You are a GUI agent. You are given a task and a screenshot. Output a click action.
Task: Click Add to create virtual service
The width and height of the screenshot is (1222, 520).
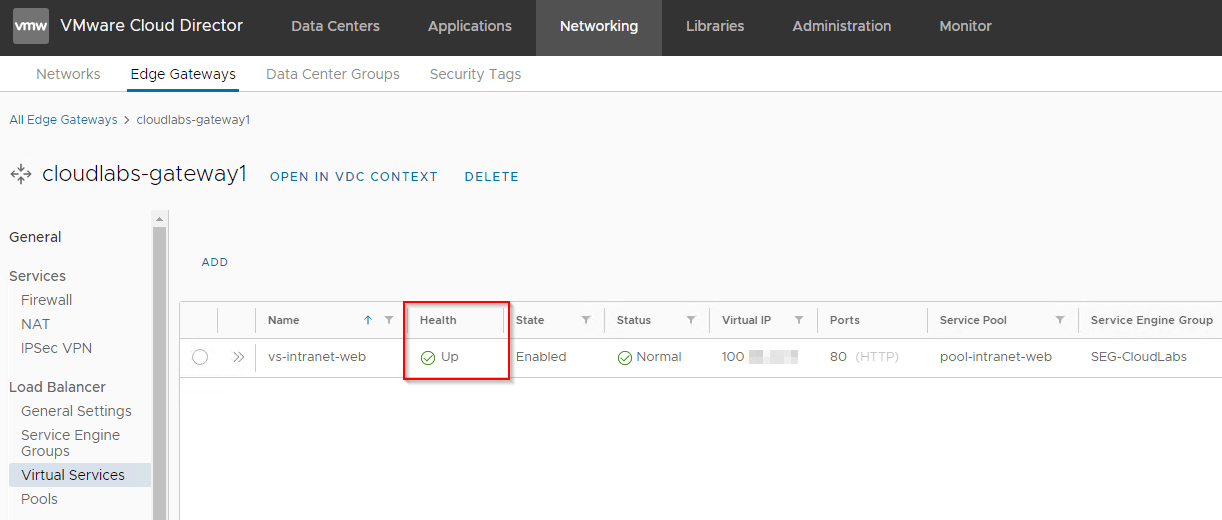tap(215, 262)
